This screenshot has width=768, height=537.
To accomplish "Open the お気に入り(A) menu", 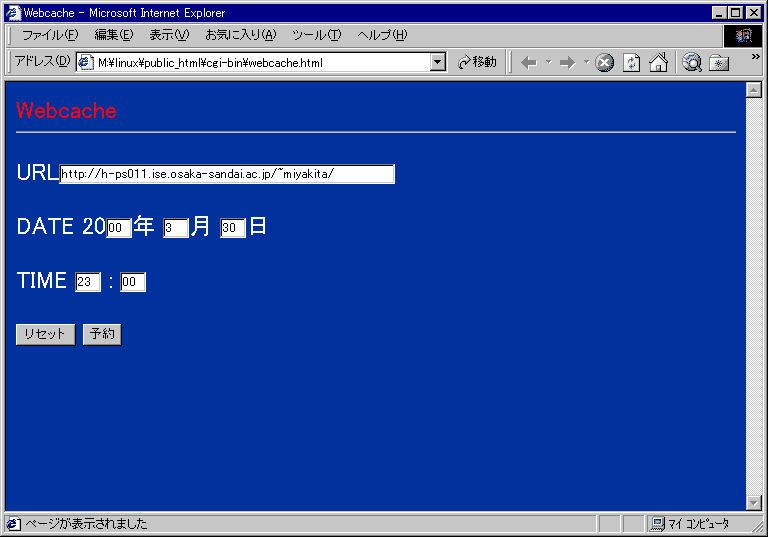I will 240,35.
